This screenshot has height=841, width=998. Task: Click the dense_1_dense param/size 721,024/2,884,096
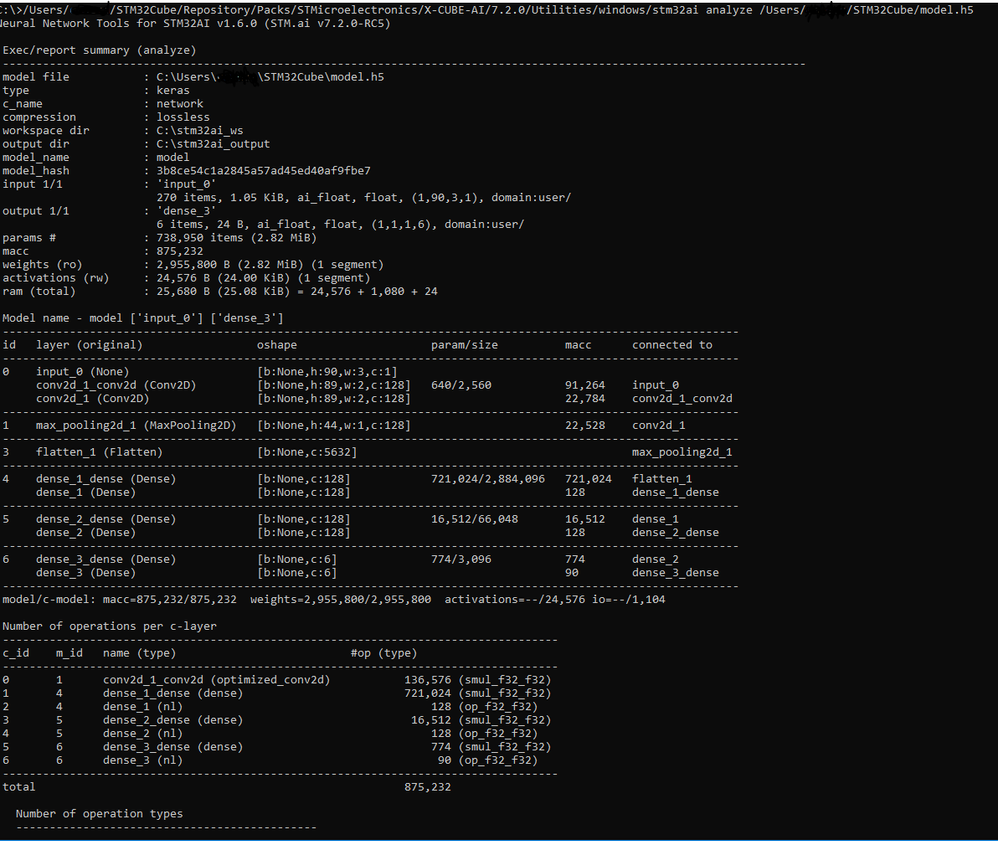(488, 479)
